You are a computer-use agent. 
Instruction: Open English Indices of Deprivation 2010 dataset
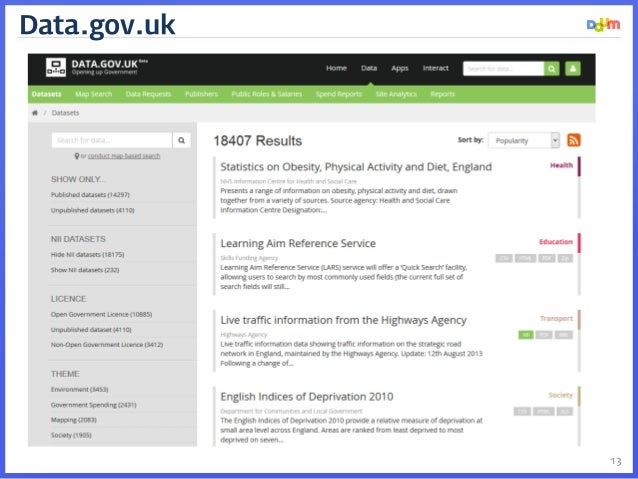[307, 397]
